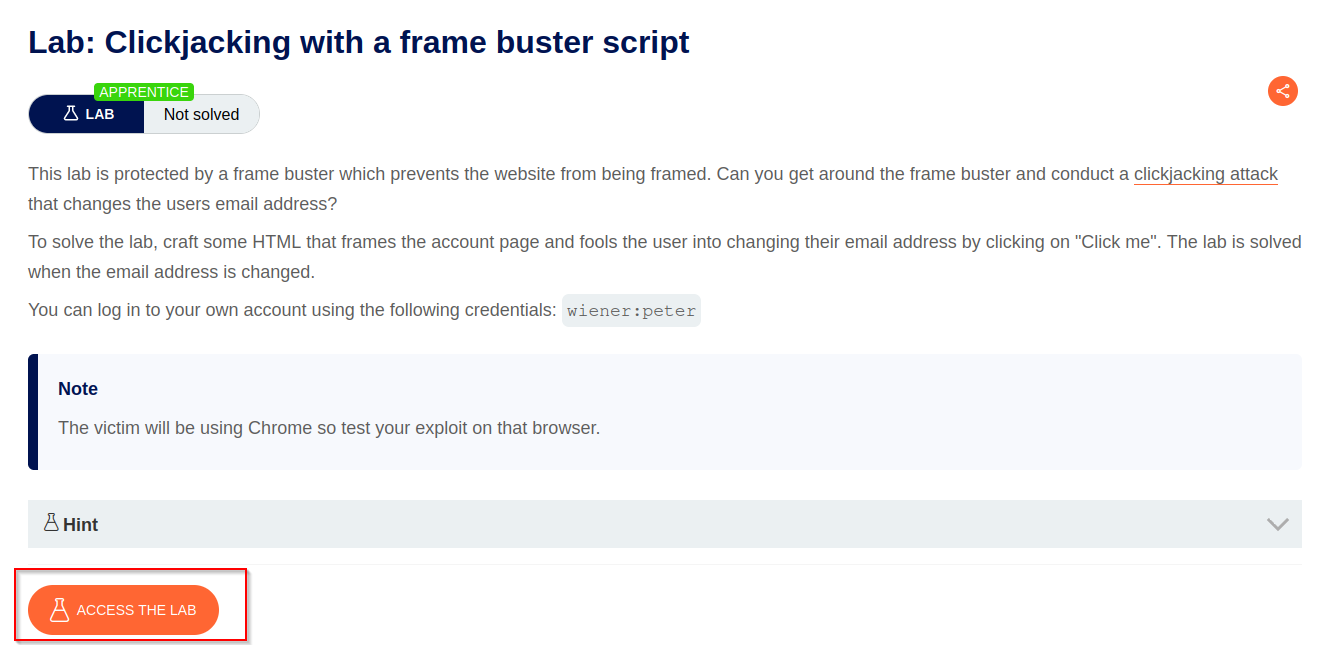Click the orange share icon
This screenshot has width=1335, height=645.
1283,91
